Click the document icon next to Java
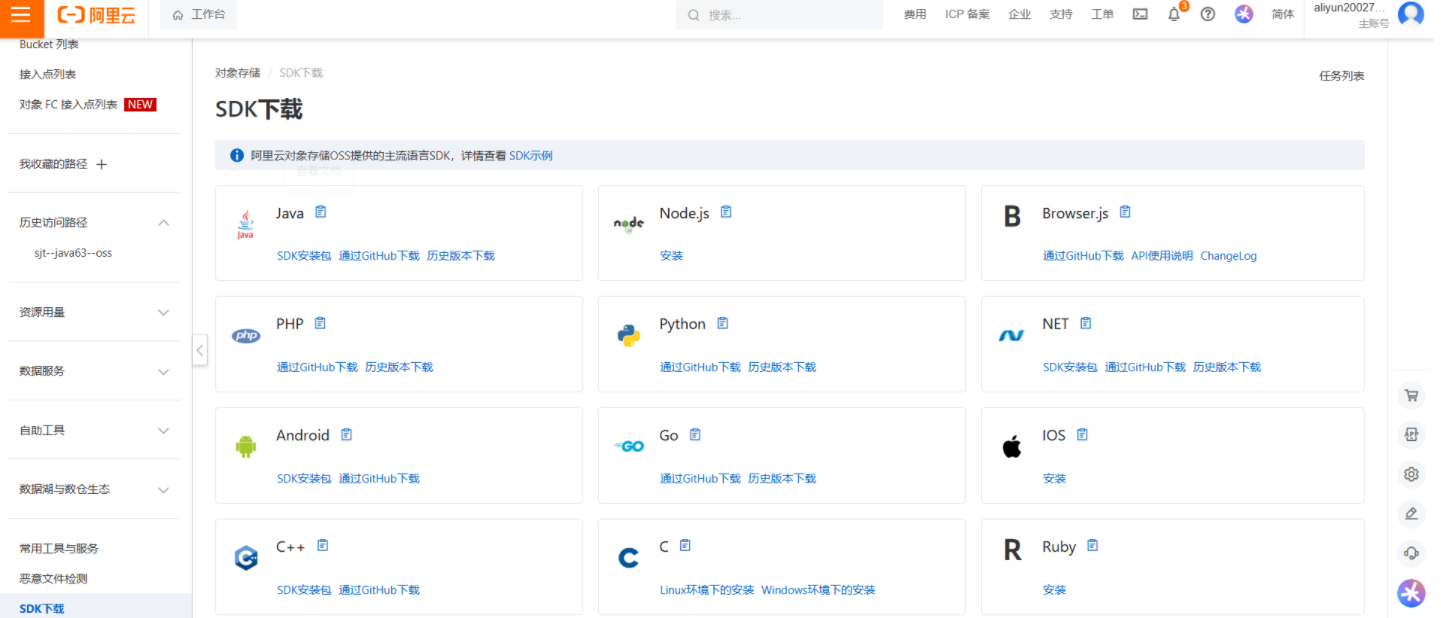 (321, 212)
